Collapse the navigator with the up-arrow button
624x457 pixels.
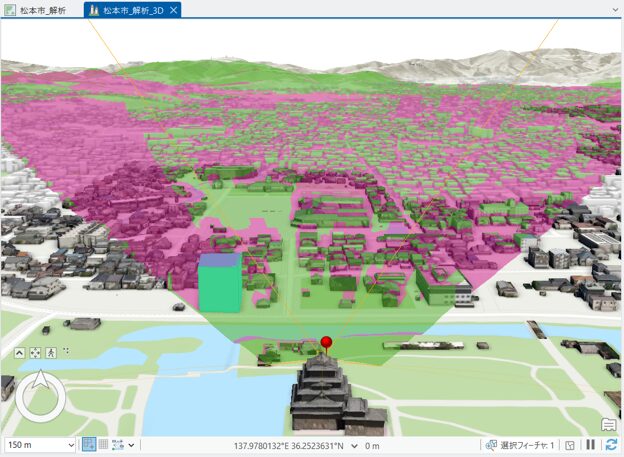click(20, 353)
